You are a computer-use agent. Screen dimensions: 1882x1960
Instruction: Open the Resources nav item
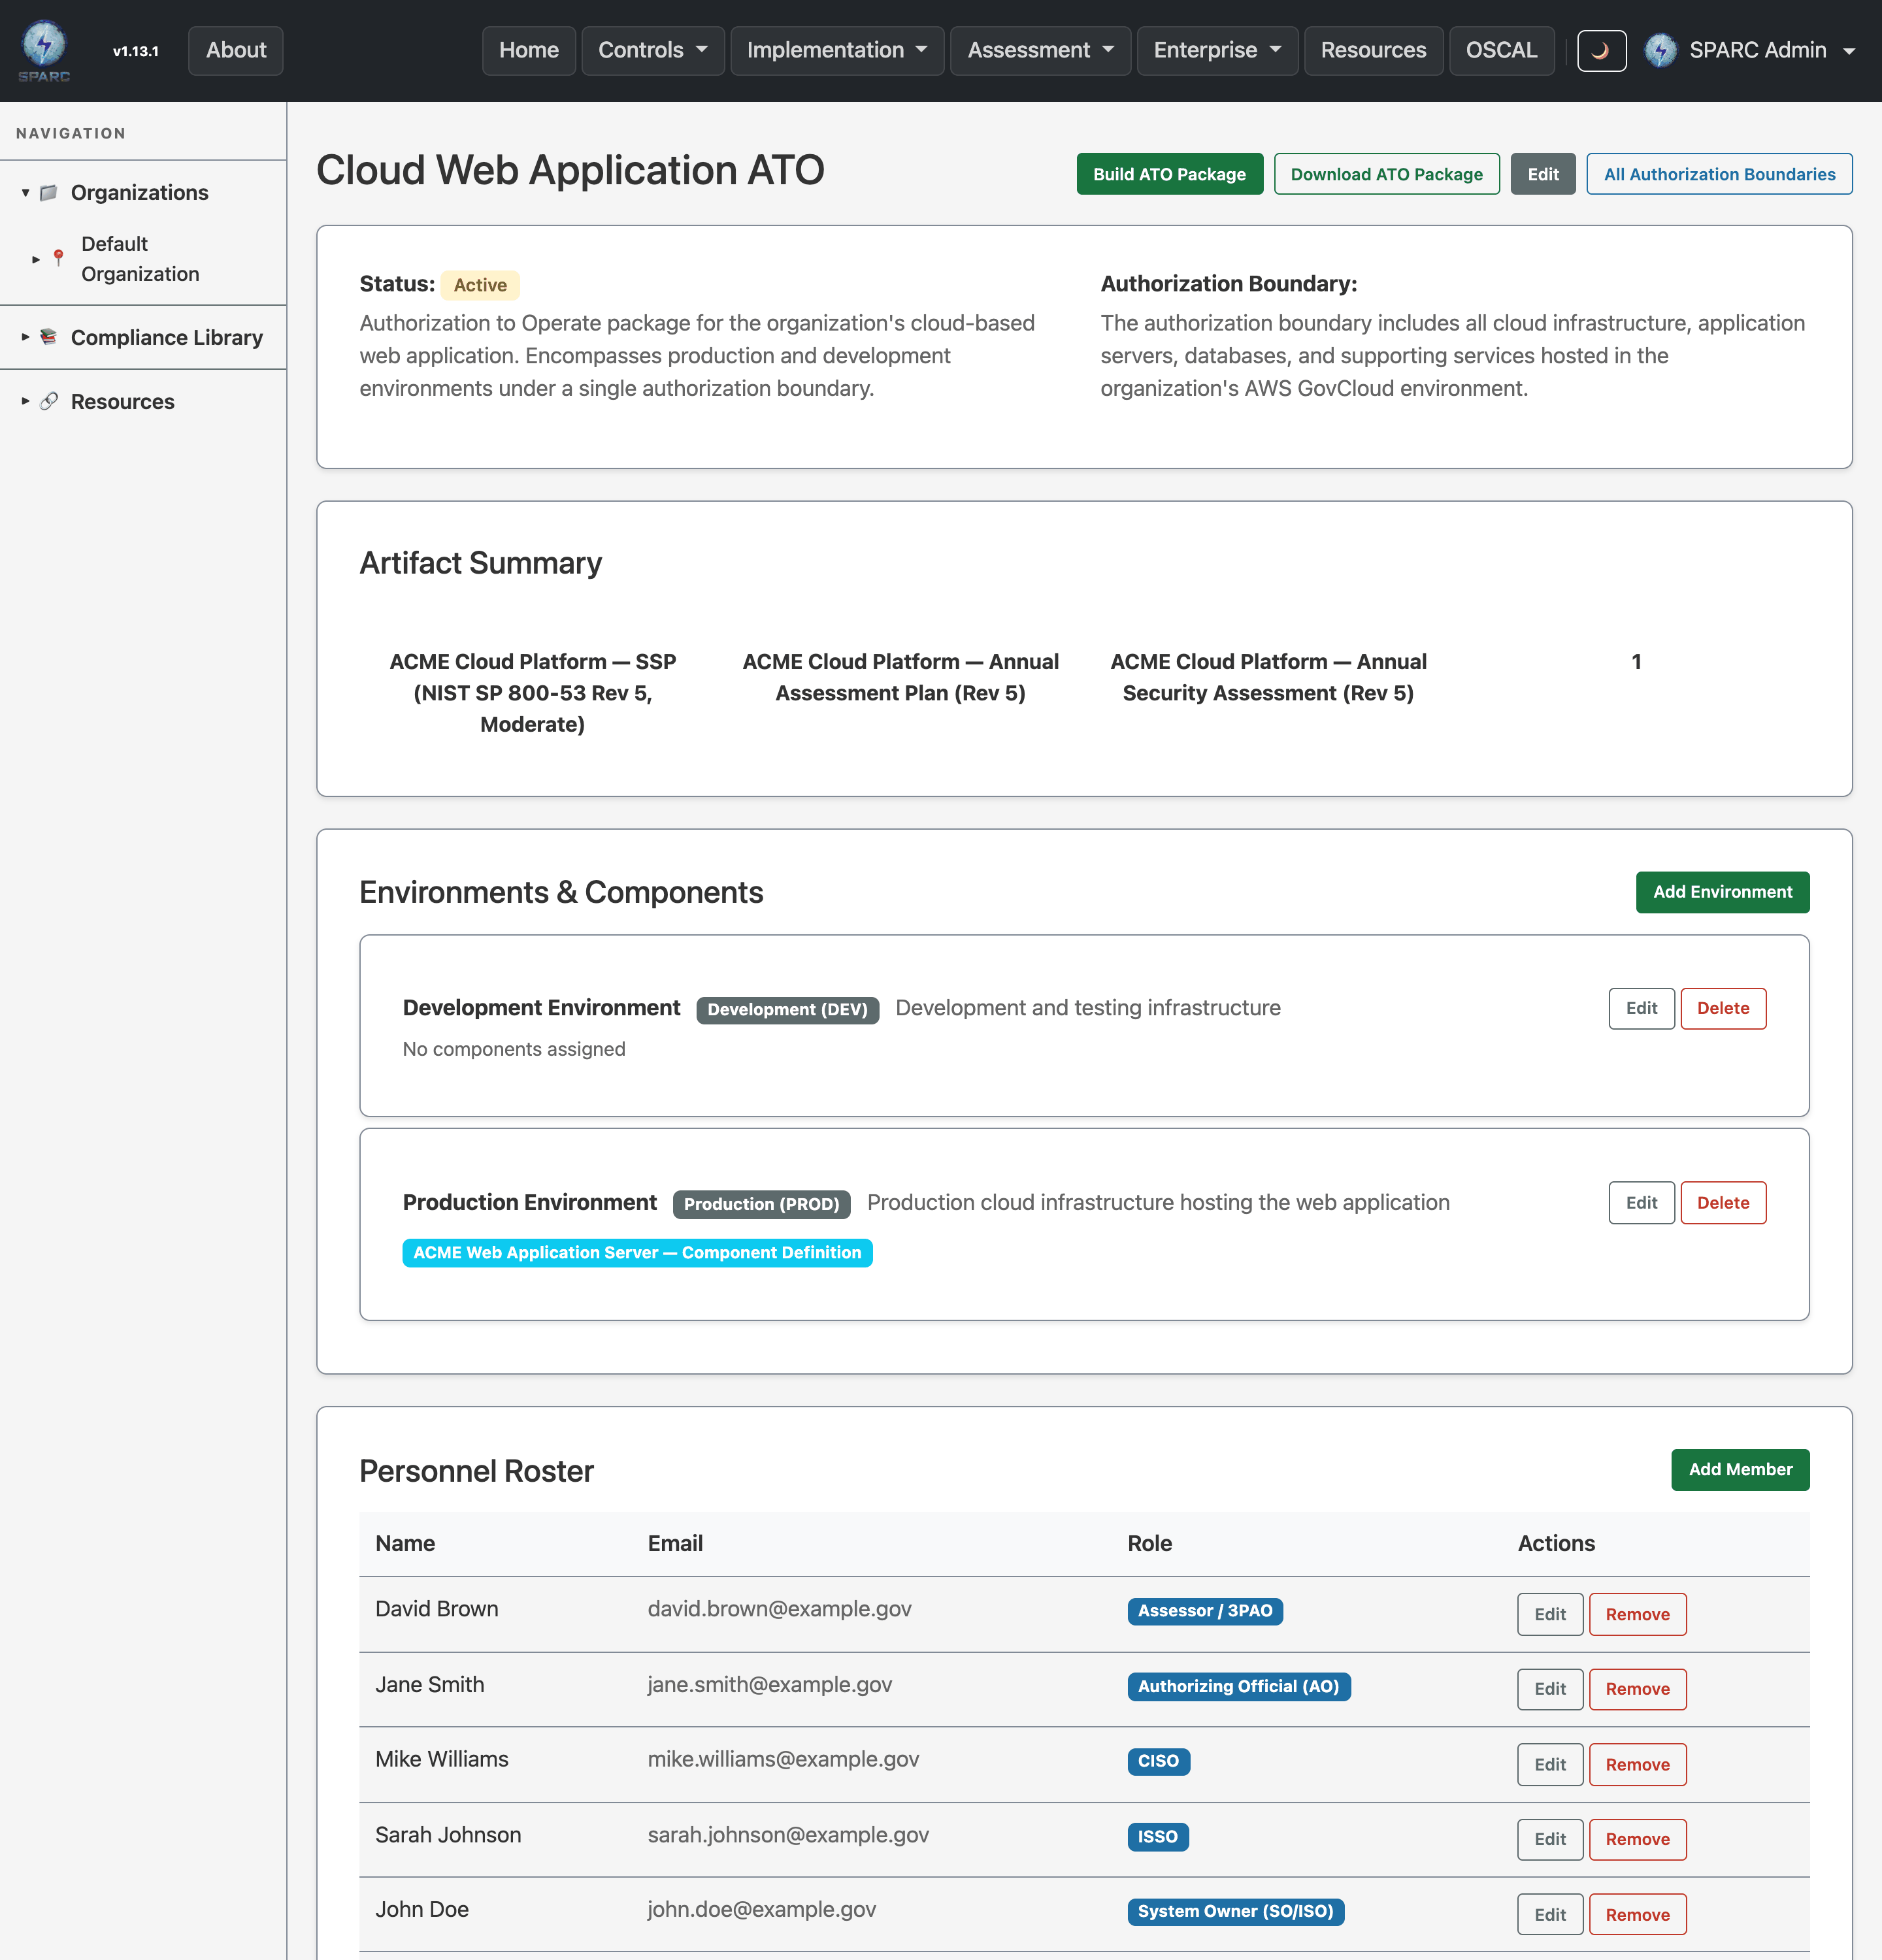(x=1373, y=50)
